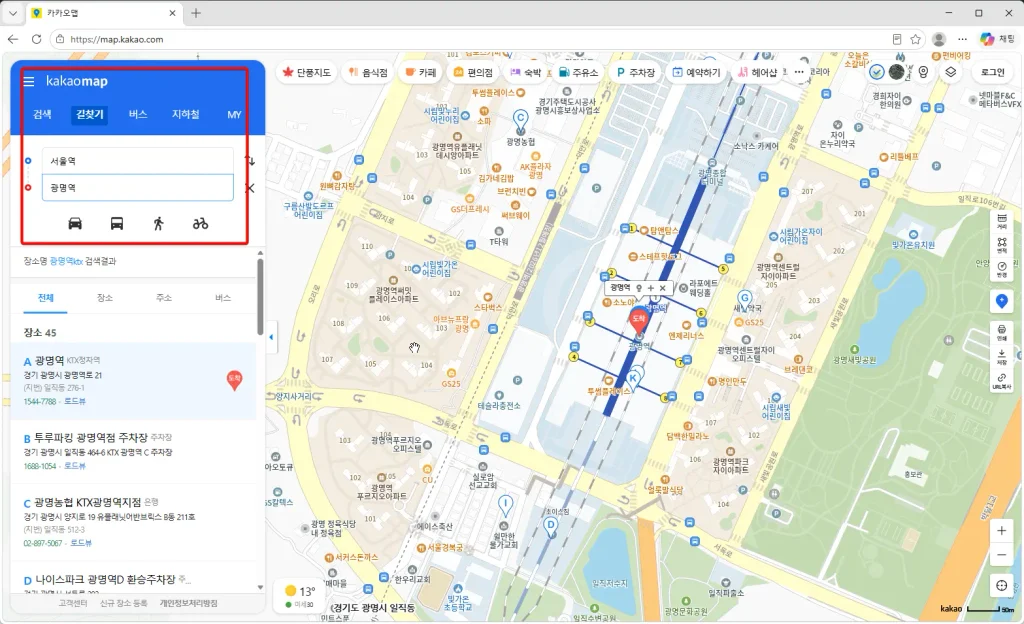This screenshot has width=1024, height=624.
Task: Zoom in with the plus button
Action: pos(1002,531)
